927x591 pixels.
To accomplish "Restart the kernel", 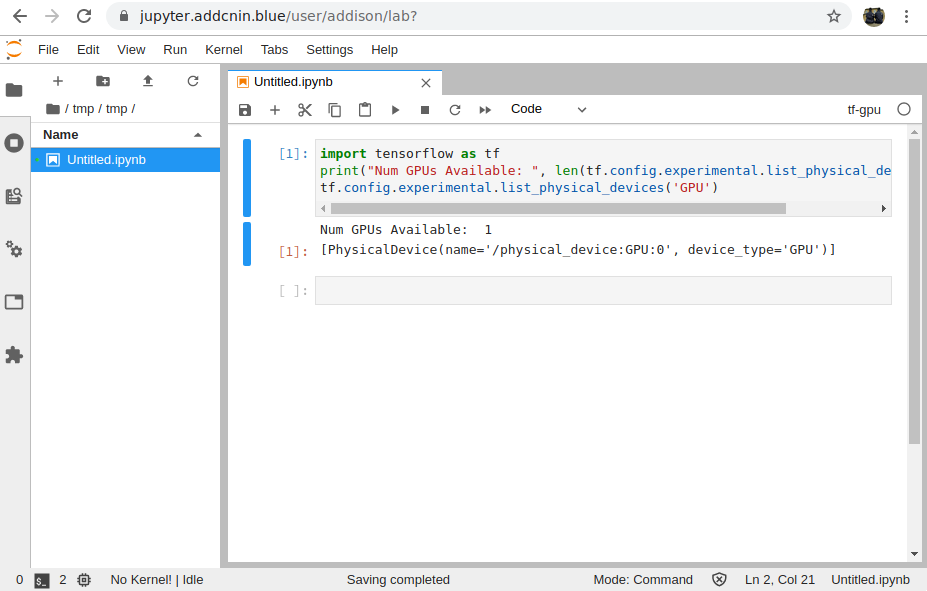I will pos(455,110).
